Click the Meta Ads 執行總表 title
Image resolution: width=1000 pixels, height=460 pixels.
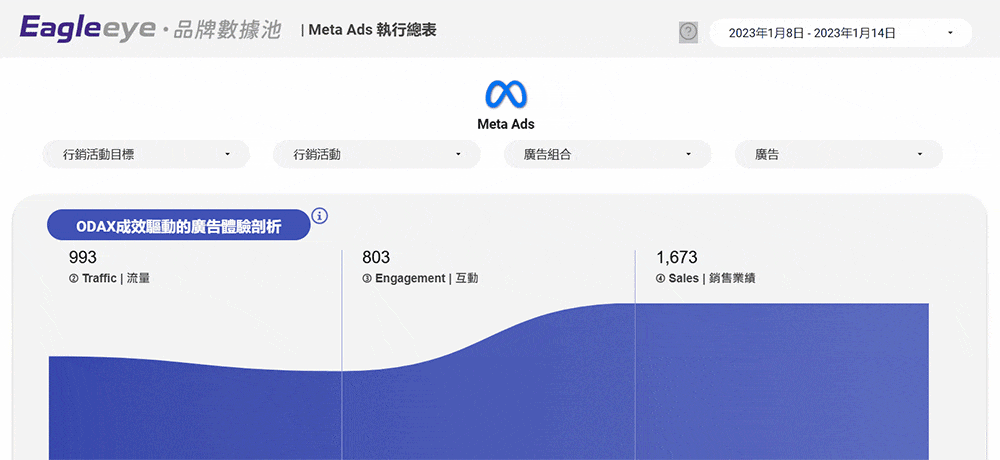point(372,30)
